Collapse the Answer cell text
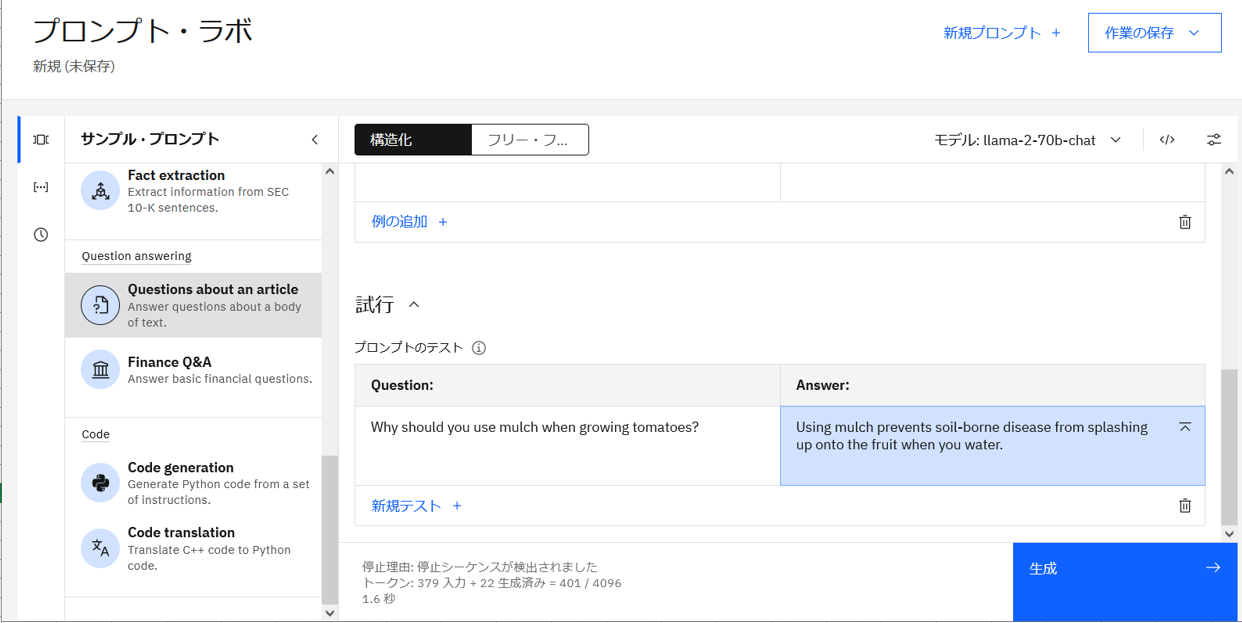 tap(1185, 427)
